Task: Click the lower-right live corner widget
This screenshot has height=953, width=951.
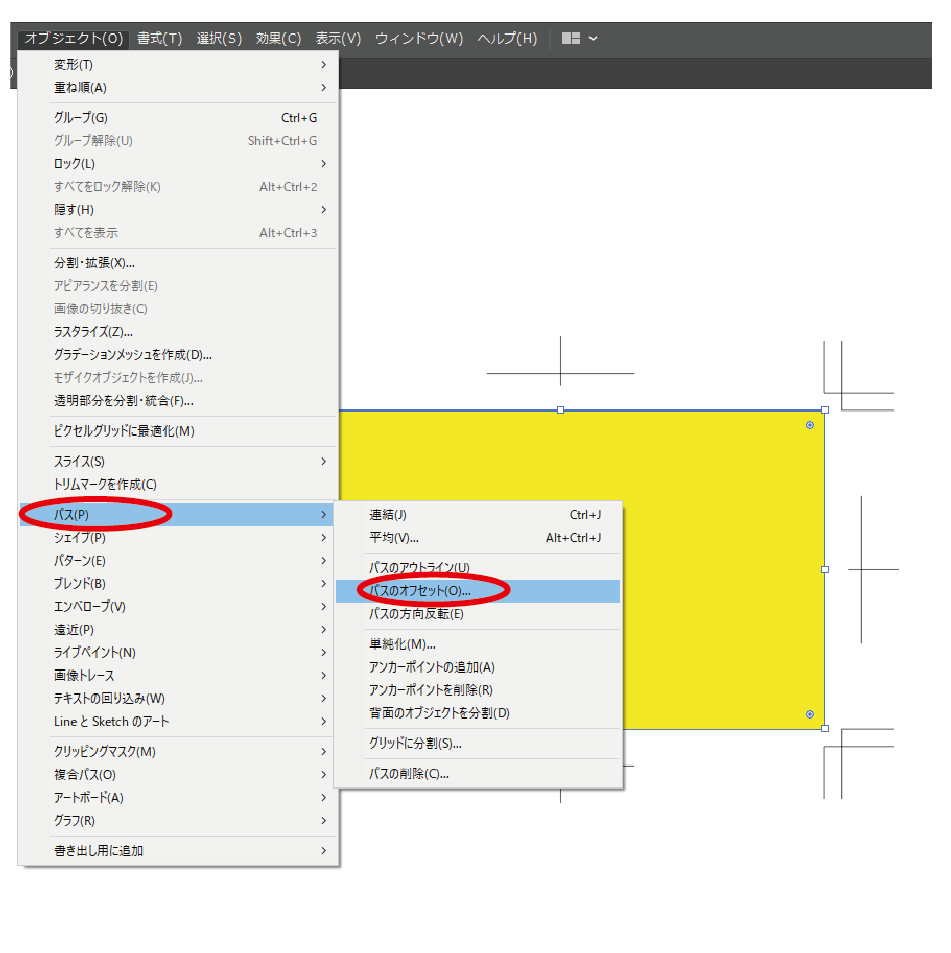Action: (810, 714)
